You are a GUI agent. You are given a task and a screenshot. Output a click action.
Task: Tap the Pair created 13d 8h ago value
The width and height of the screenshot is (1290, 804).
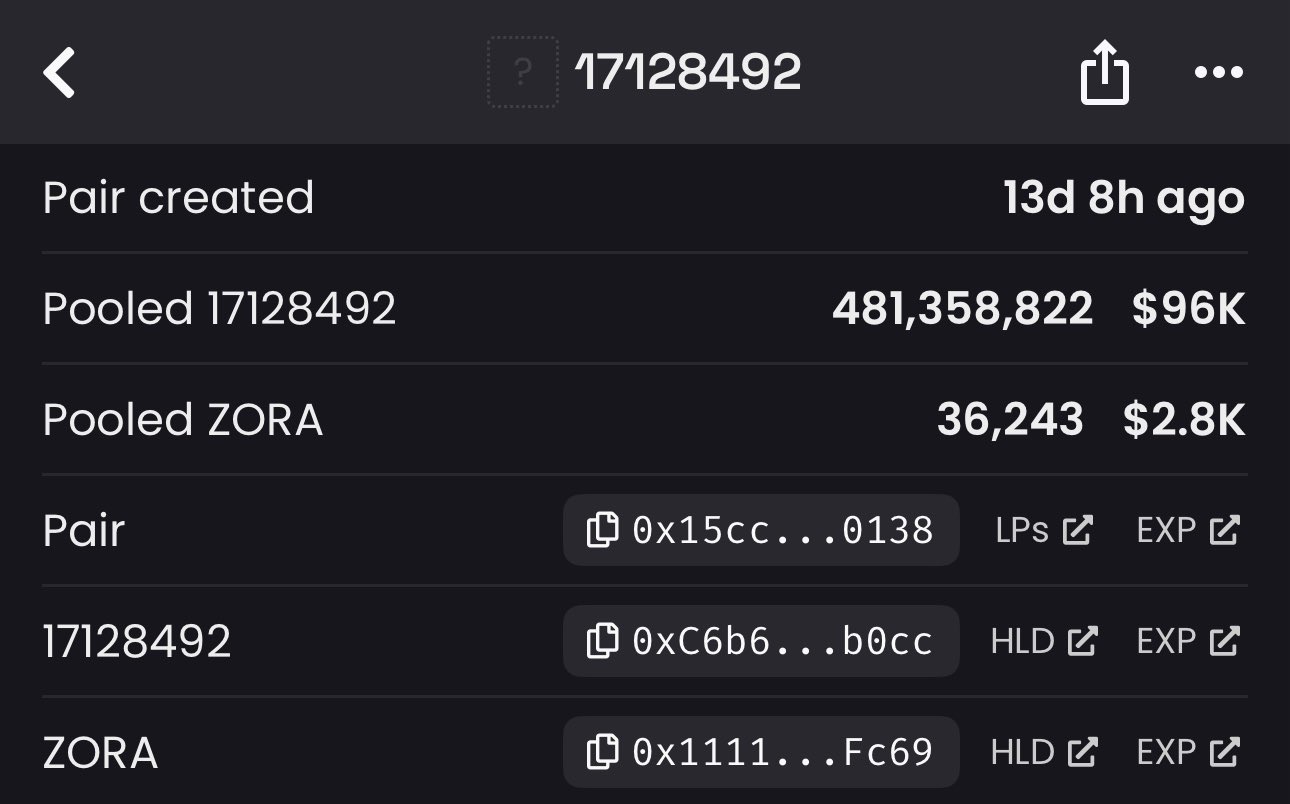(1124, 199)
